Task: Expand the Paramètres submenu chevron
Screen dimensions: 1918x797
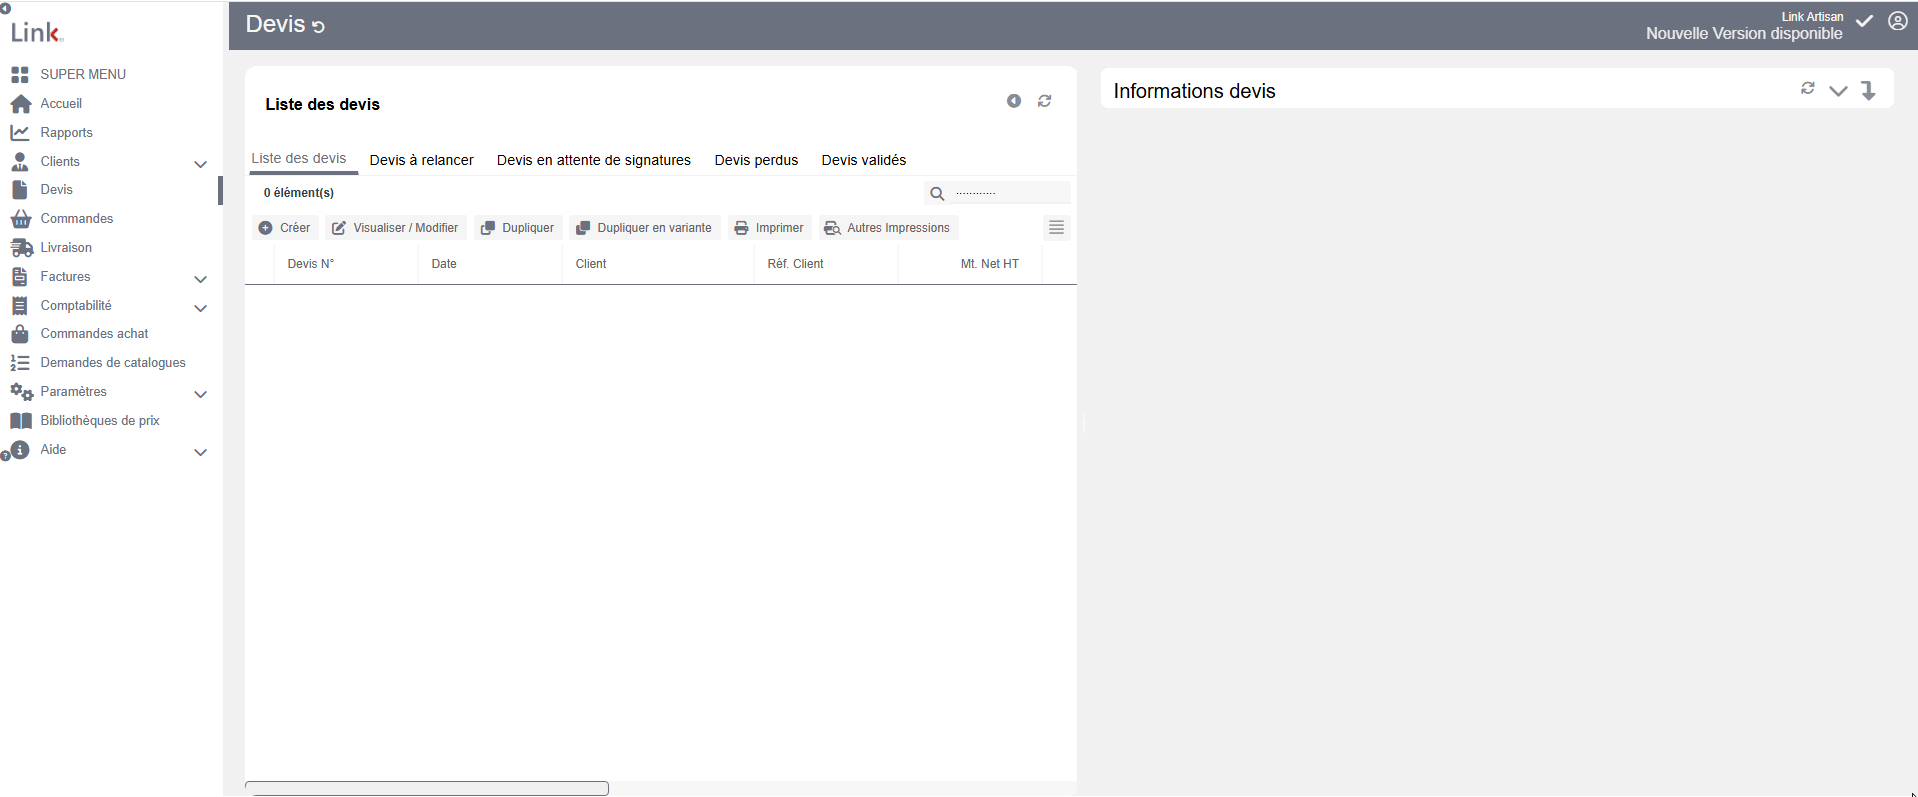Action: click(x=200, y=394)
